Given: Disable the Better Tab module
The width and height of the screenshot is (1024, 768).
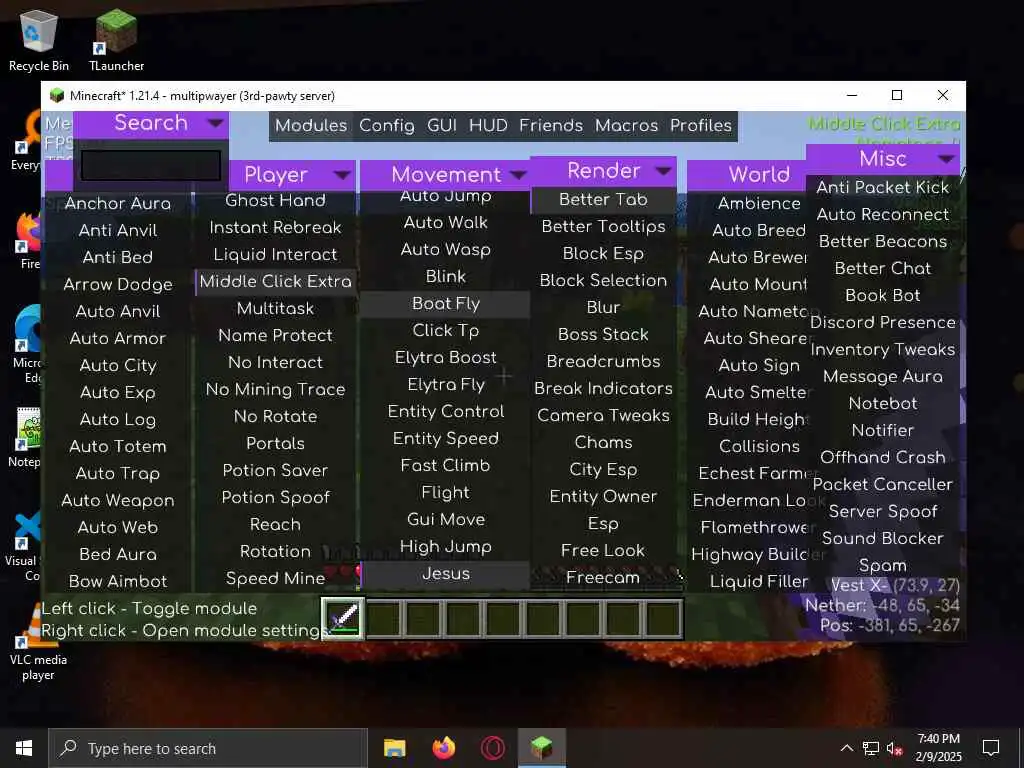Looking at the screenshot, I should coord(603,200).
